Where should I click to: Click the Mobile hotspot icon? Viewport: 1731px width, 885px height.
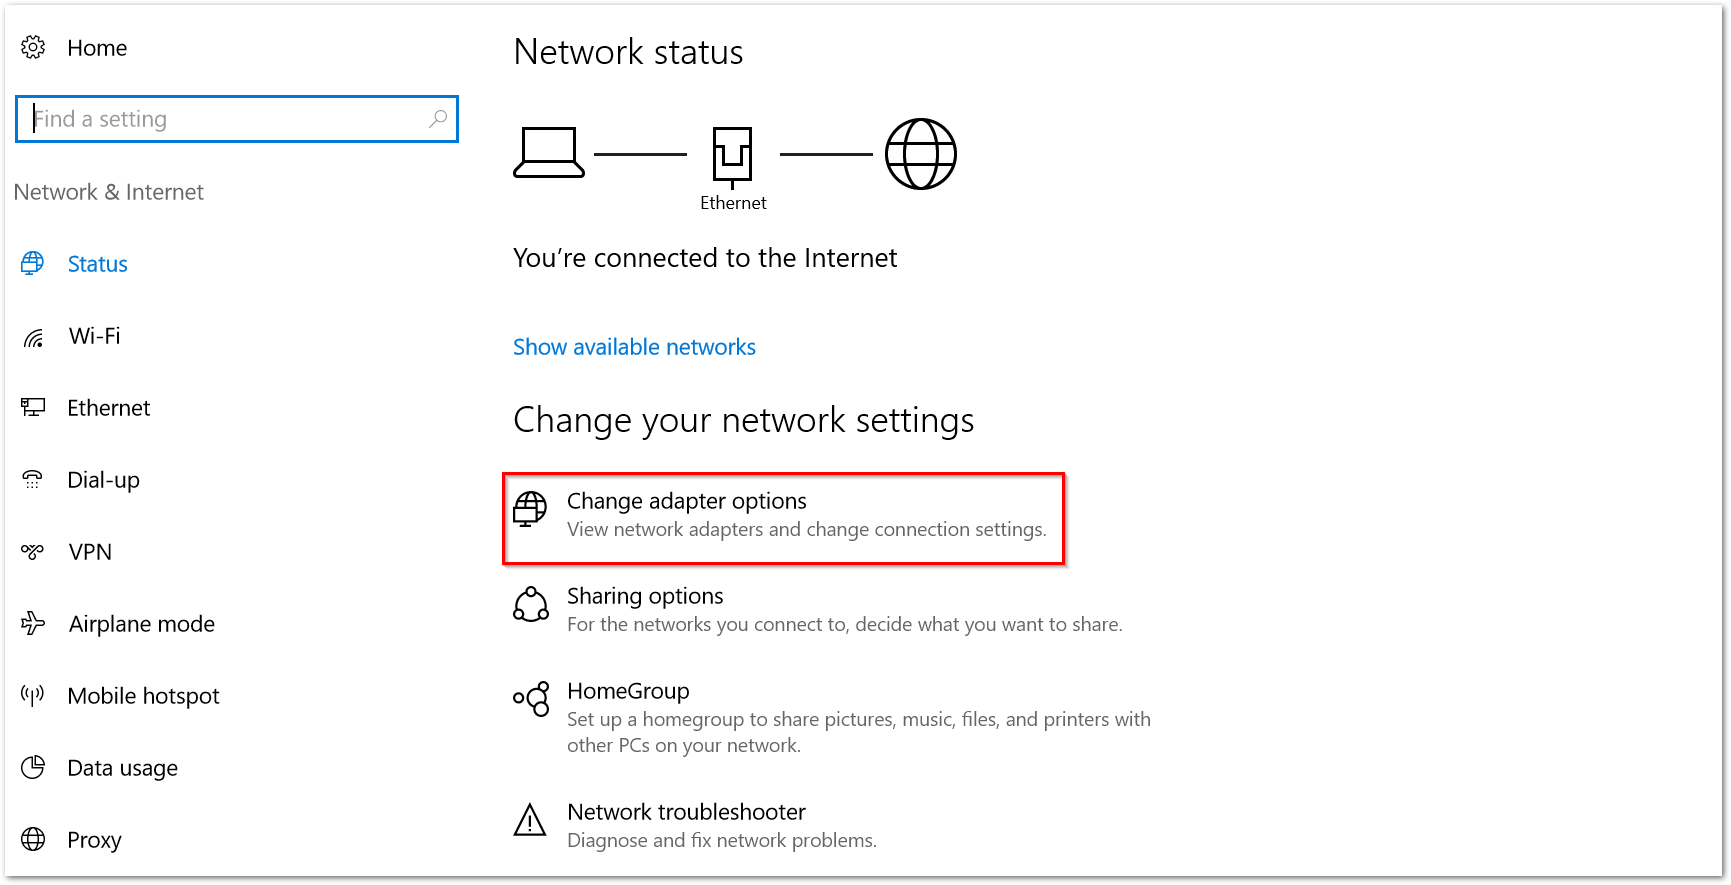33,695
